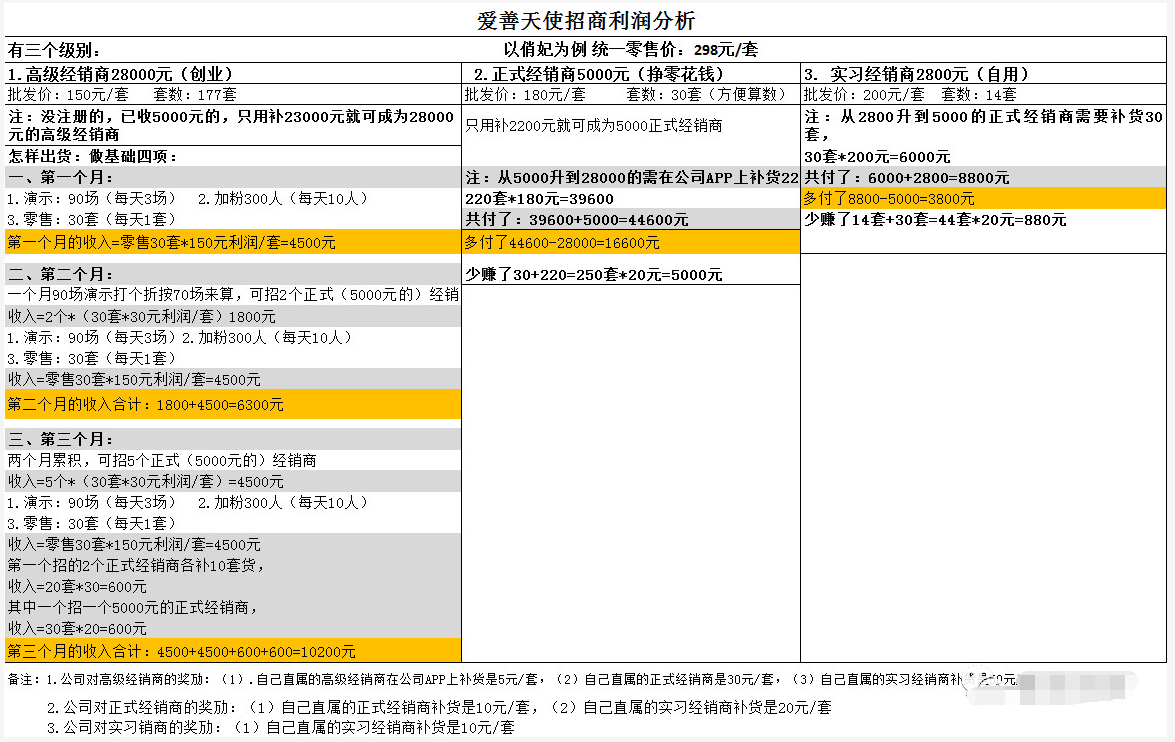
Task: Click the 批发价150元/套 cell
Action: pyautogui.click(x=122, y=95)
